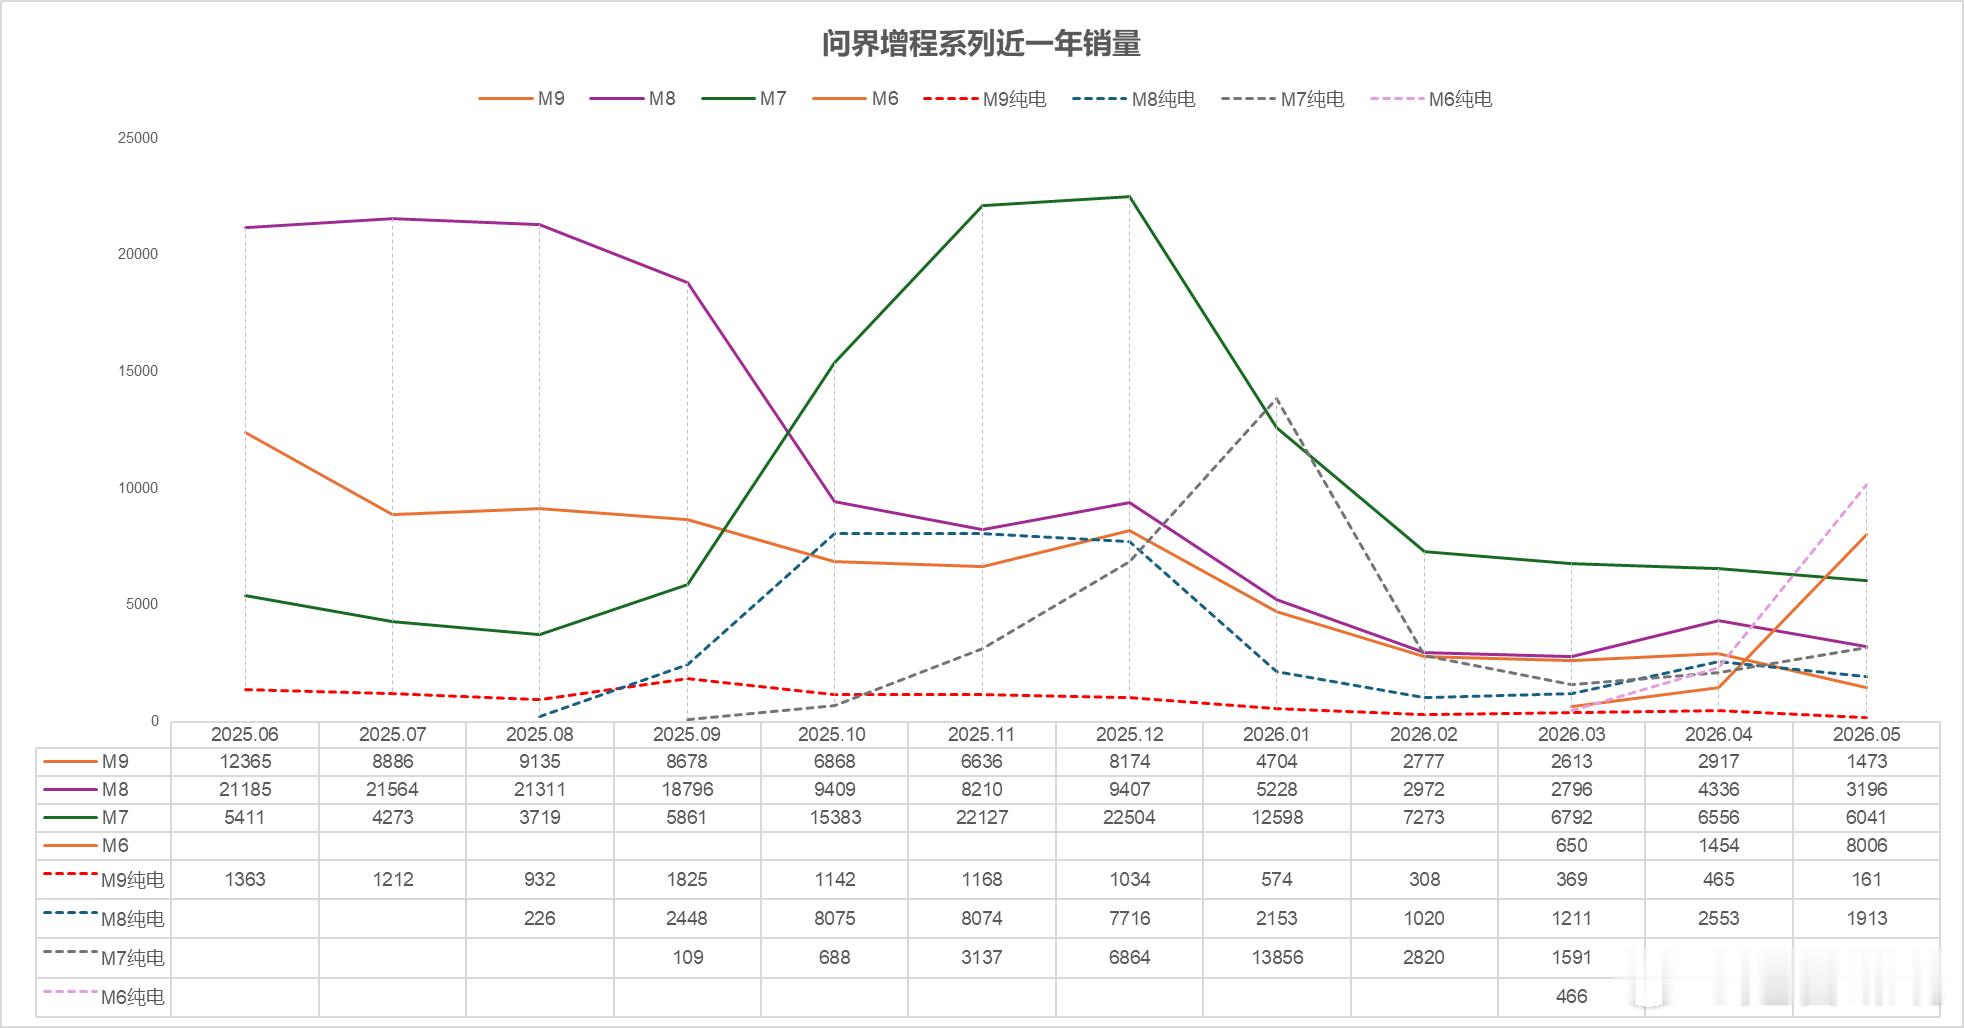Click the 2026.04 column header
The height and width of the screenshot is (1028, 1964).
point(1719,734)
